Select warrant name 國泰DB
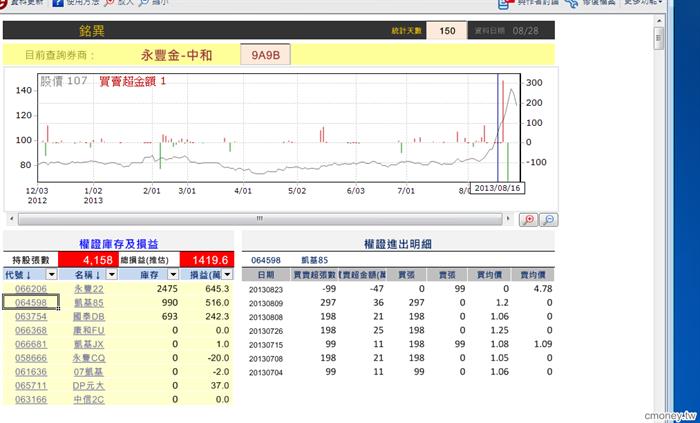 pos(89,316)
